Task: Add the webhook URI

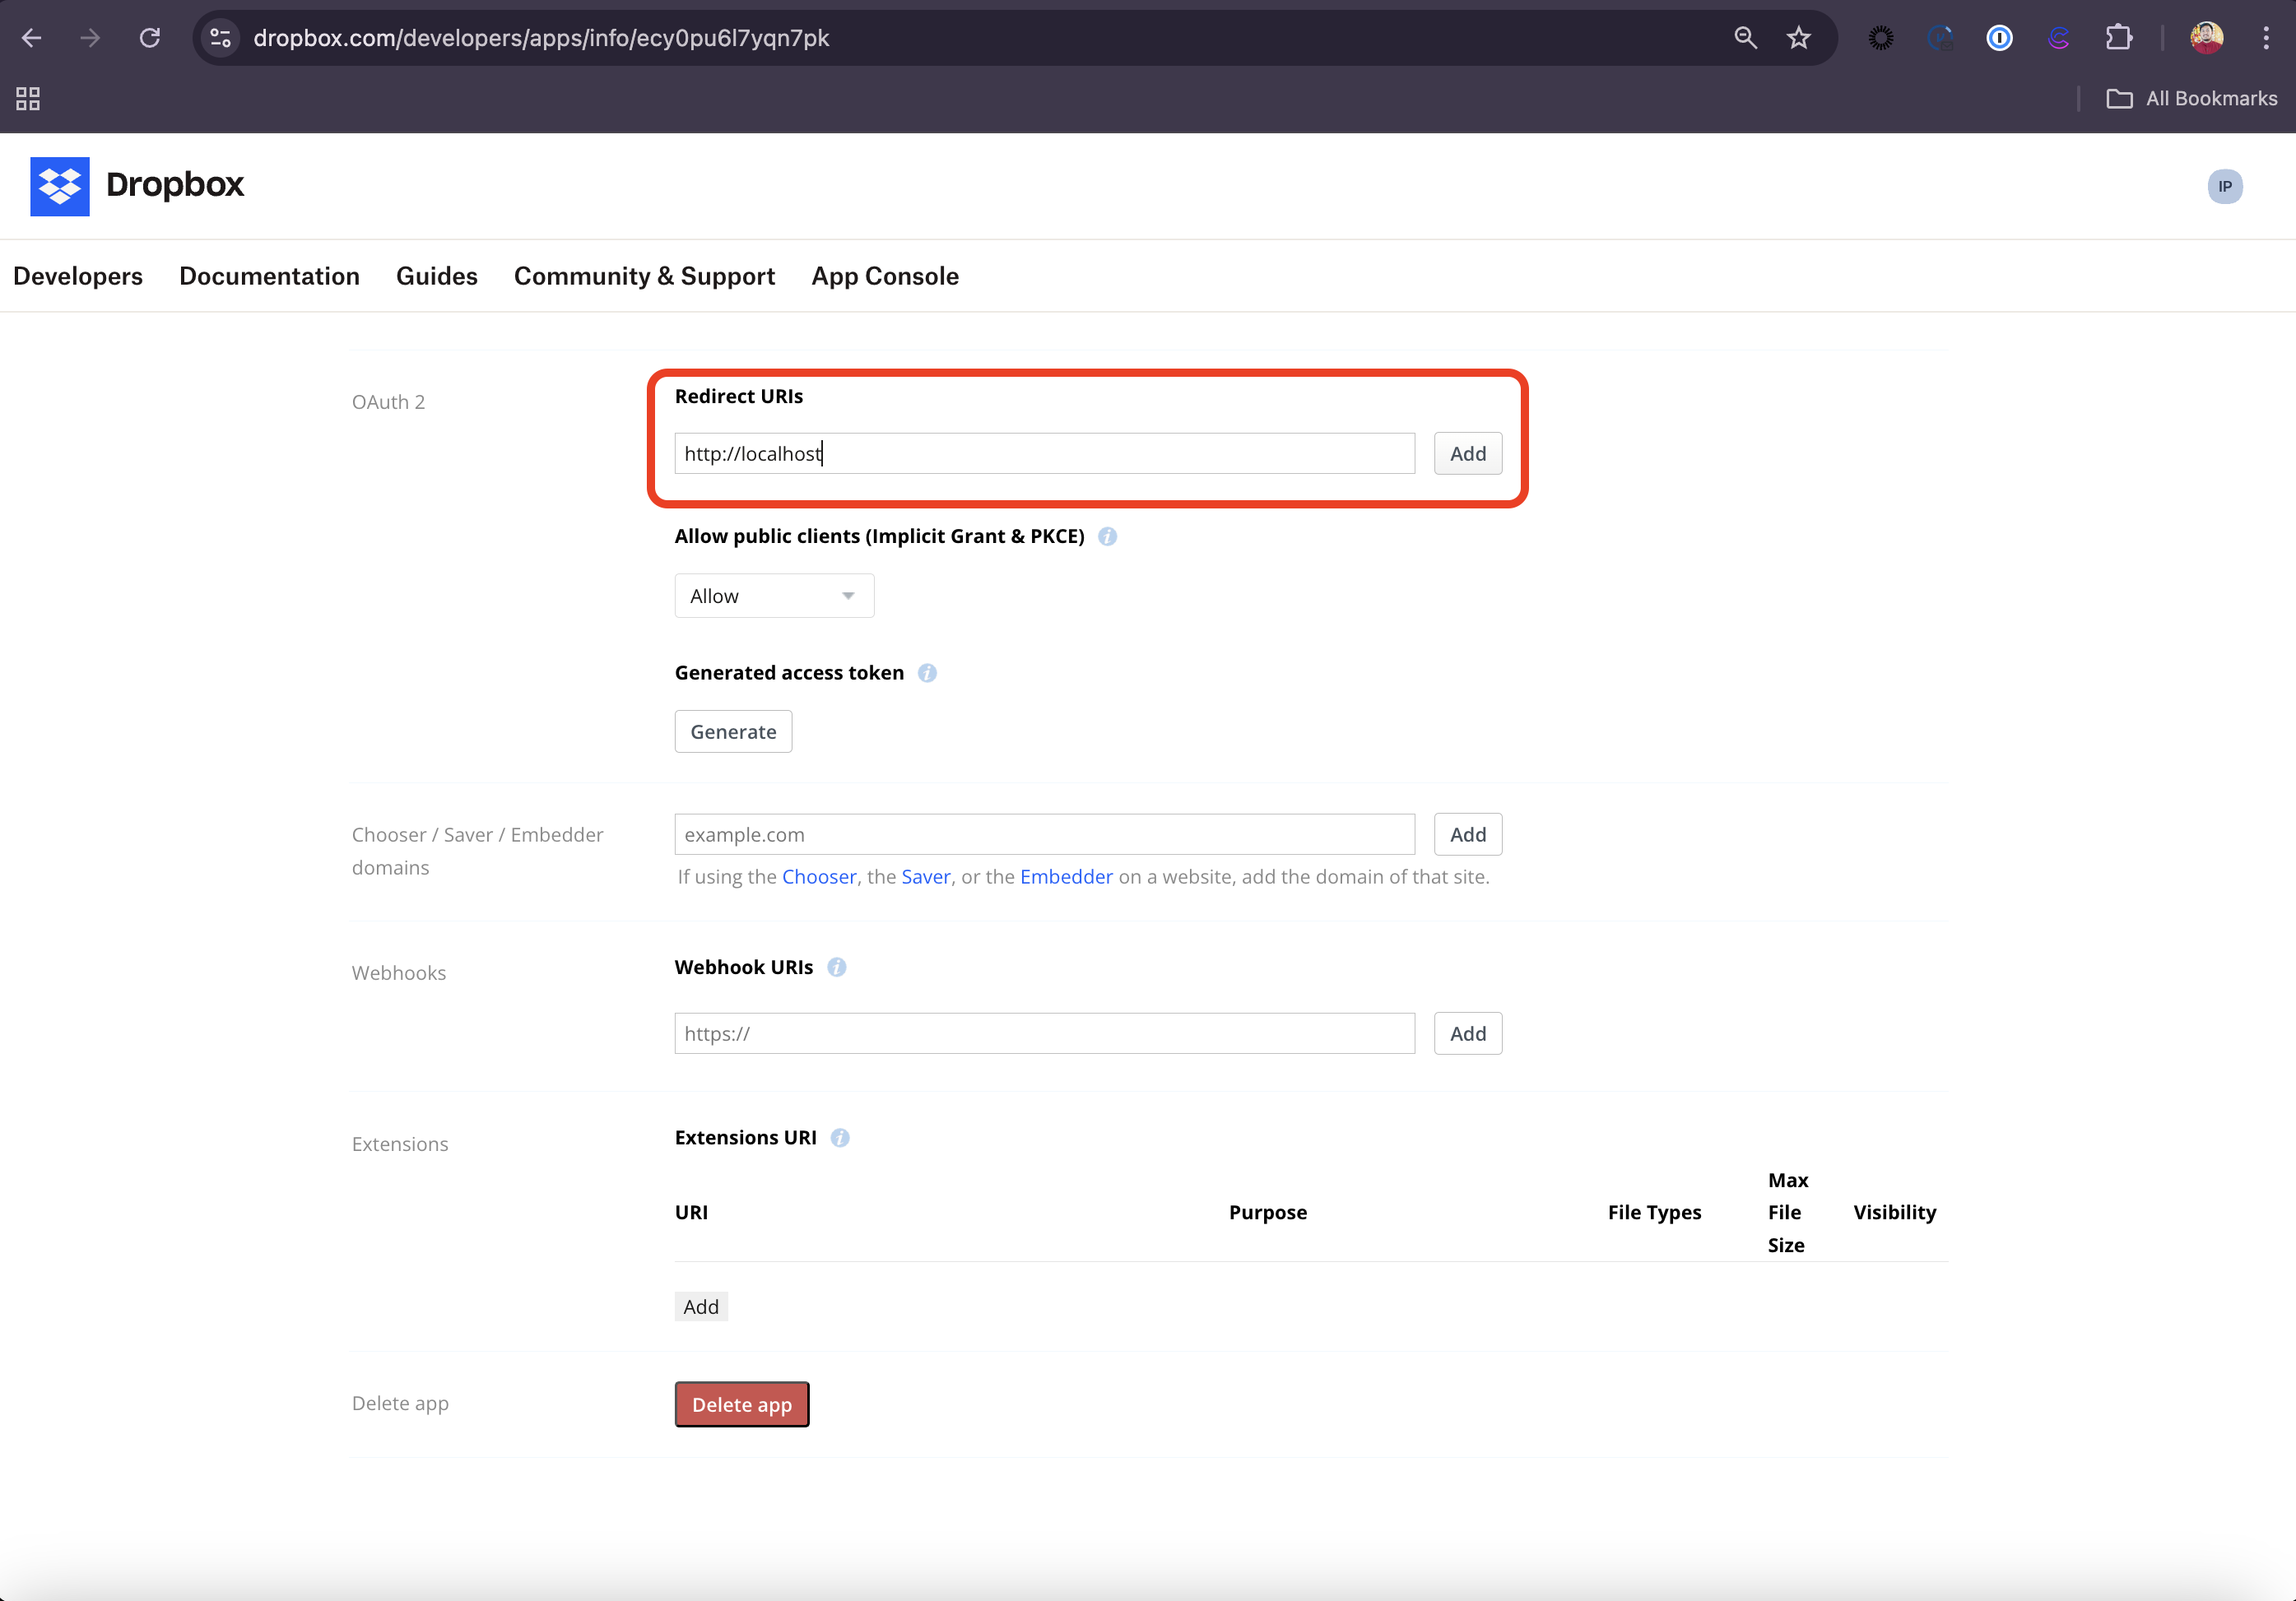Action: click(1467, 1033)
